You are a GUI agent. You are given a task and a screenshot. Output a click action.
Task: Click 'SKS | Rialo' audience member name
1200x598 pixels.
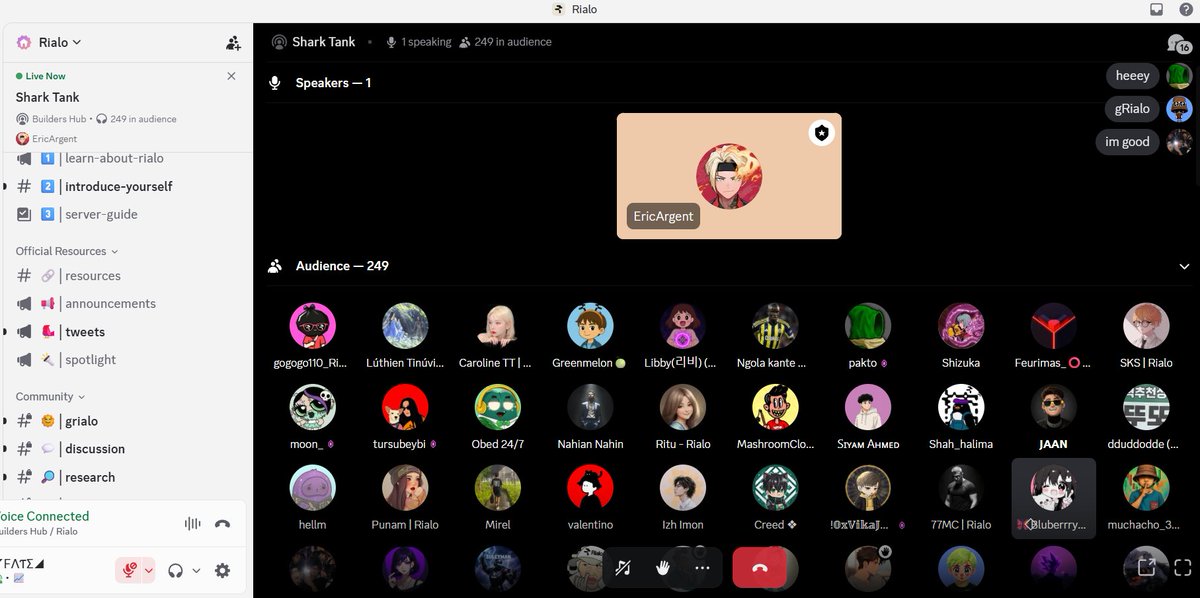[1146, 363]
